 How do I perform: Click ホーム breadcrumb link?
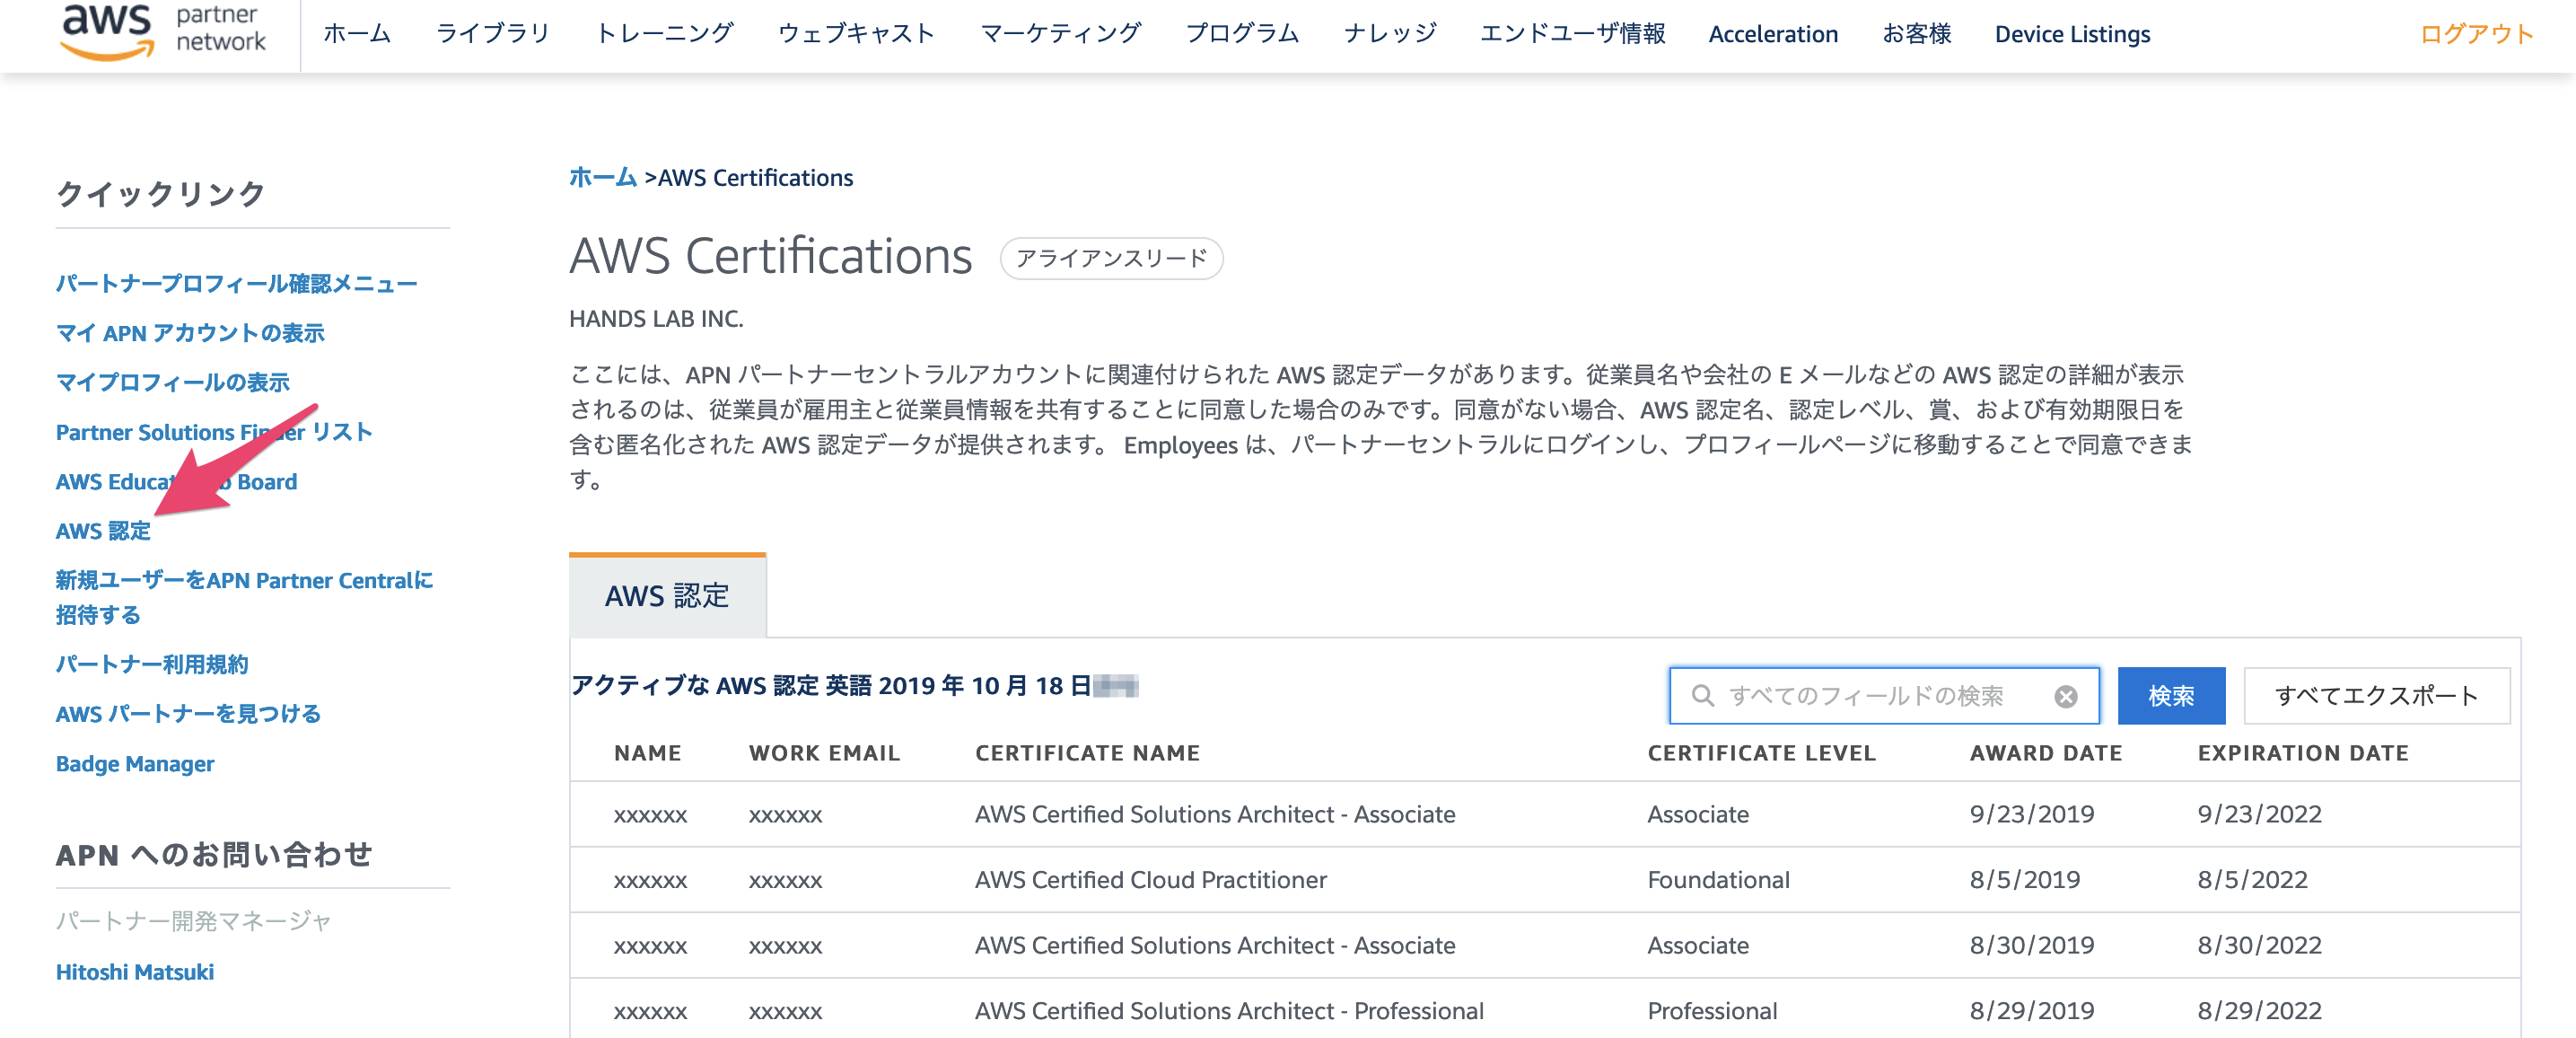coord(602,178)
